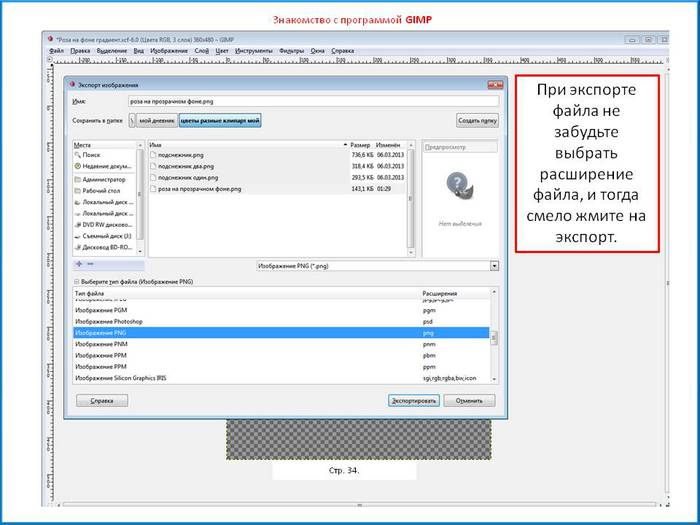Open the Окна menu
The image size is (700, 525).
pyautogui.click(x=317, y=51)
